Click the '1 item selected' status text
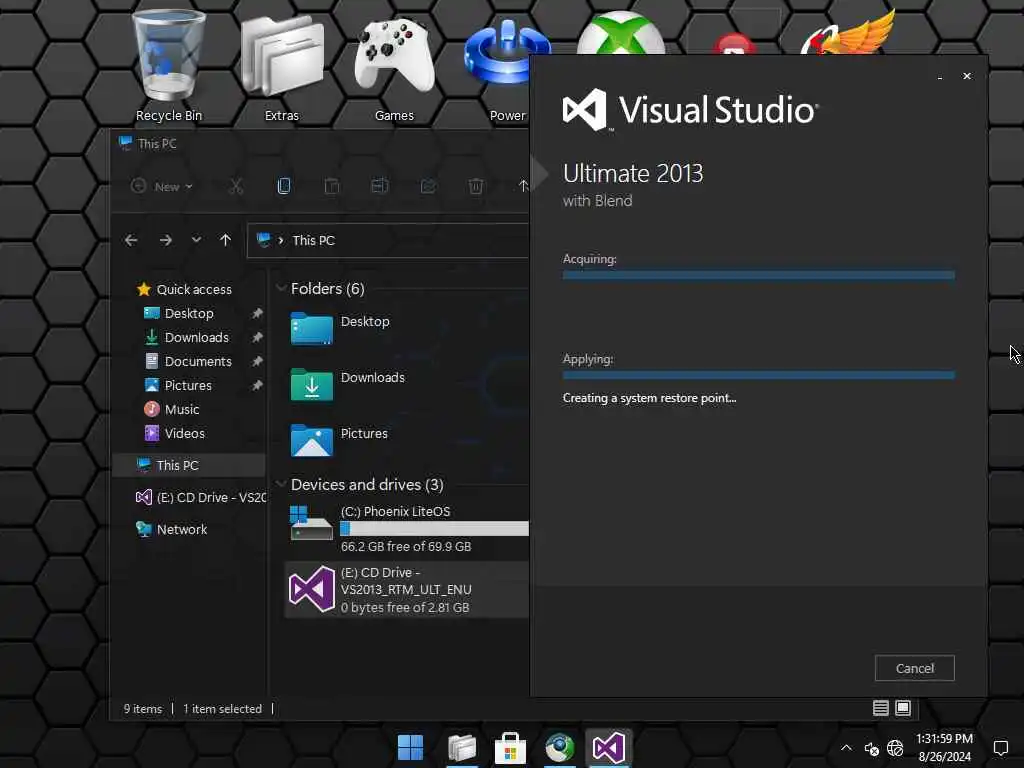This screenshot has width=1024, height=768. pos(222,709)
